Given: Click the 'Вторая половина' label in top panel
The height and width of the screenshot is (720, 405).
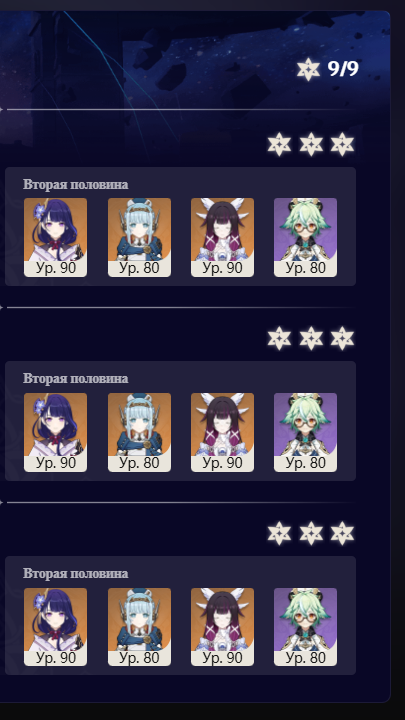Looking at the screenshot, I should [x=75, y=185].
